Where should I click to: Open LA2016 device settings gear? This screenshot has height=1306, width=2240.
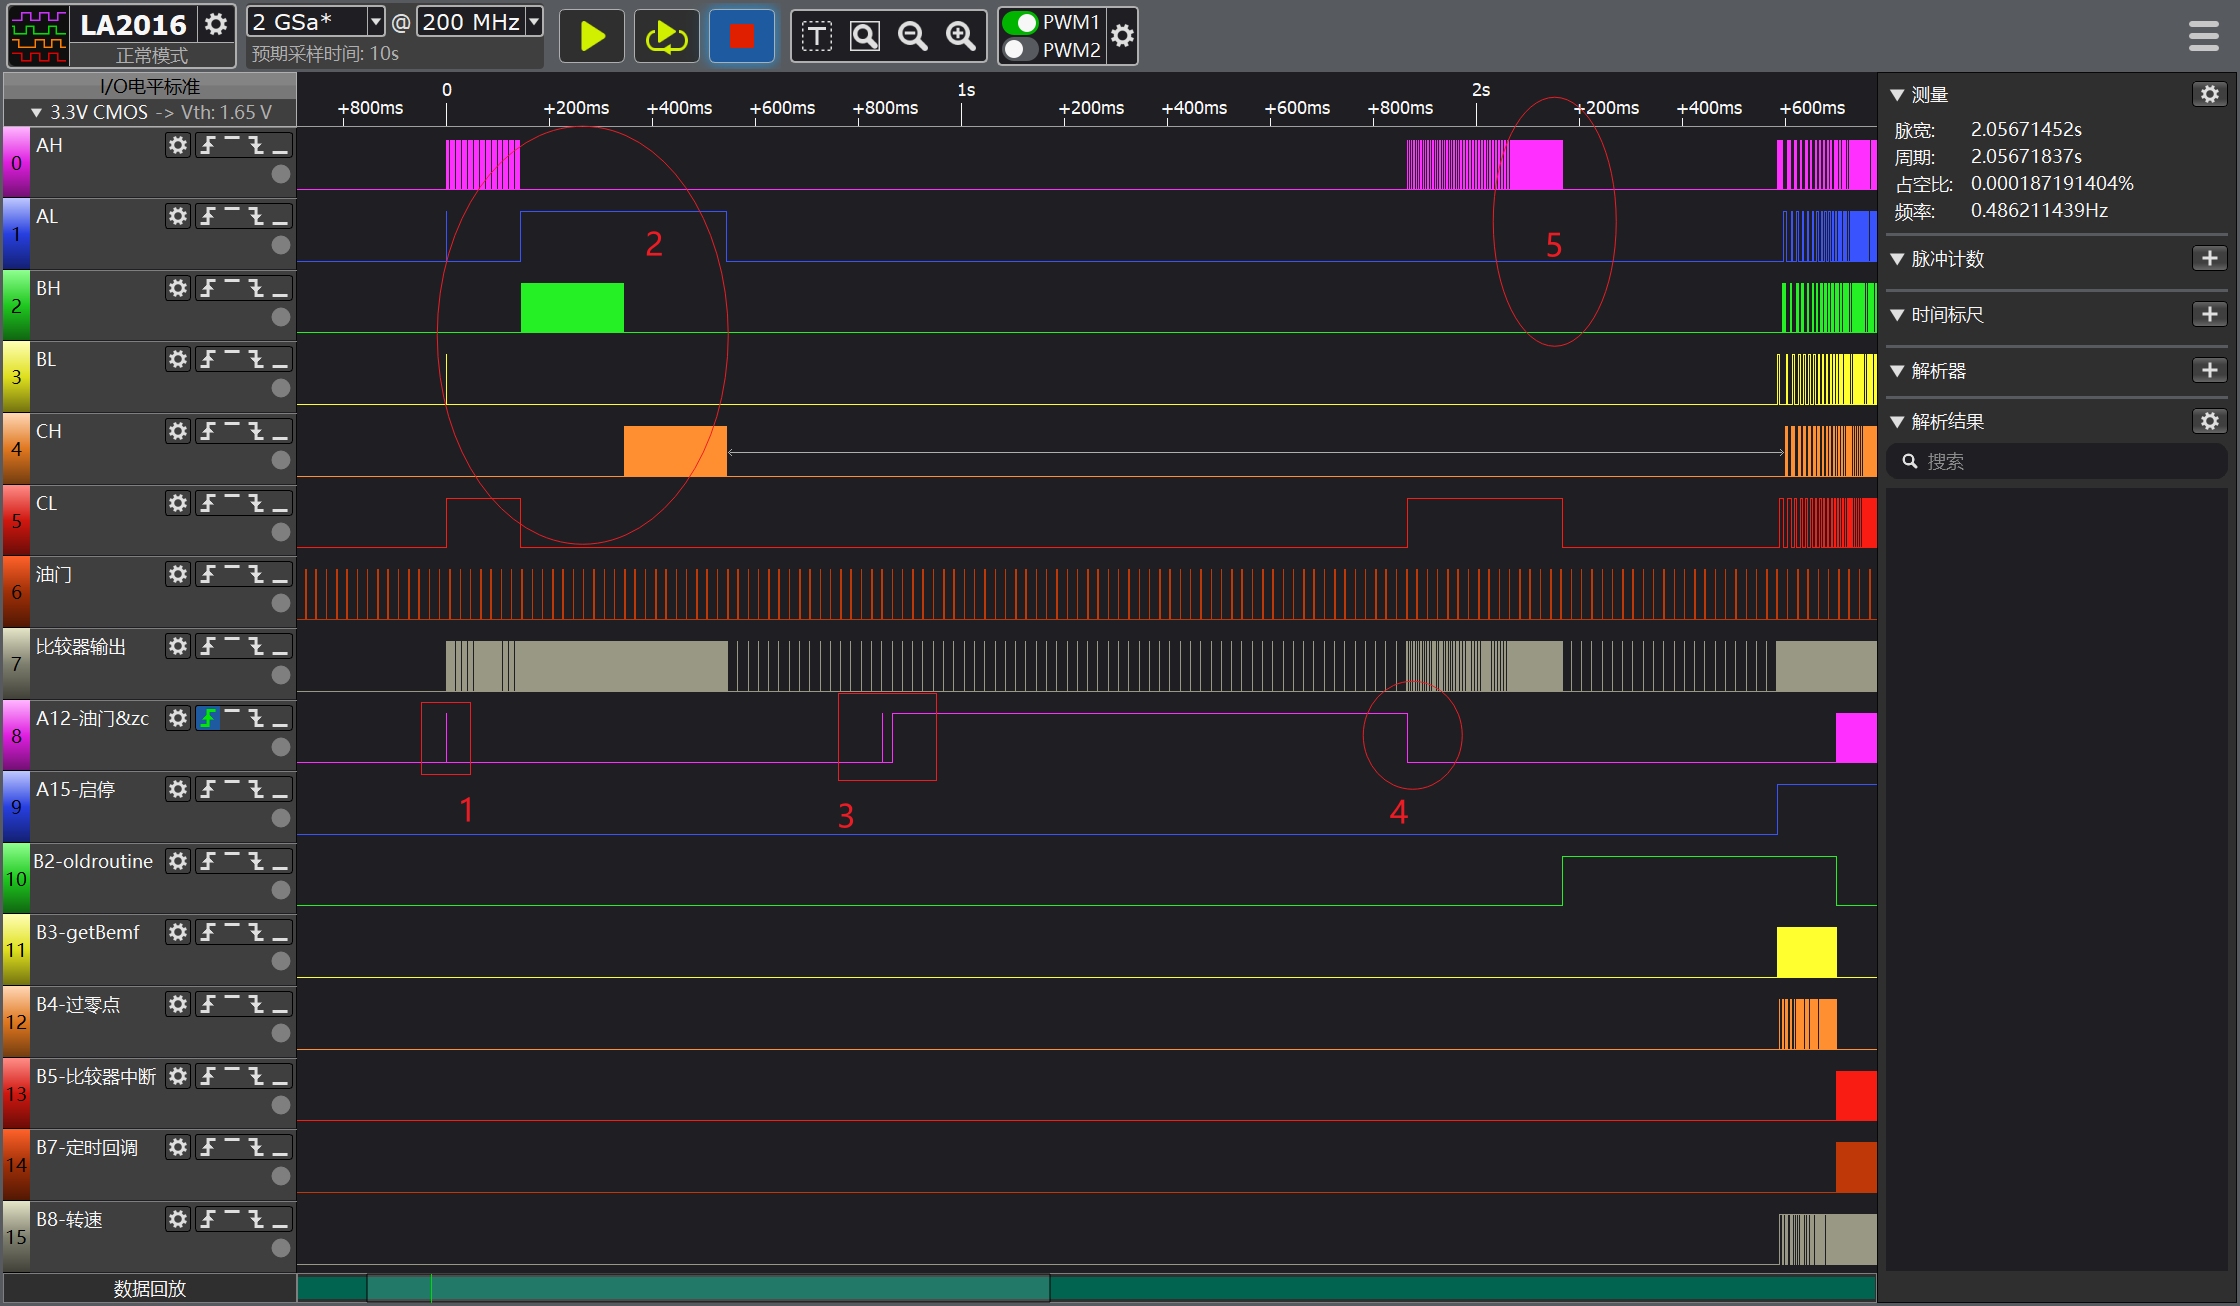pos(216,24)
